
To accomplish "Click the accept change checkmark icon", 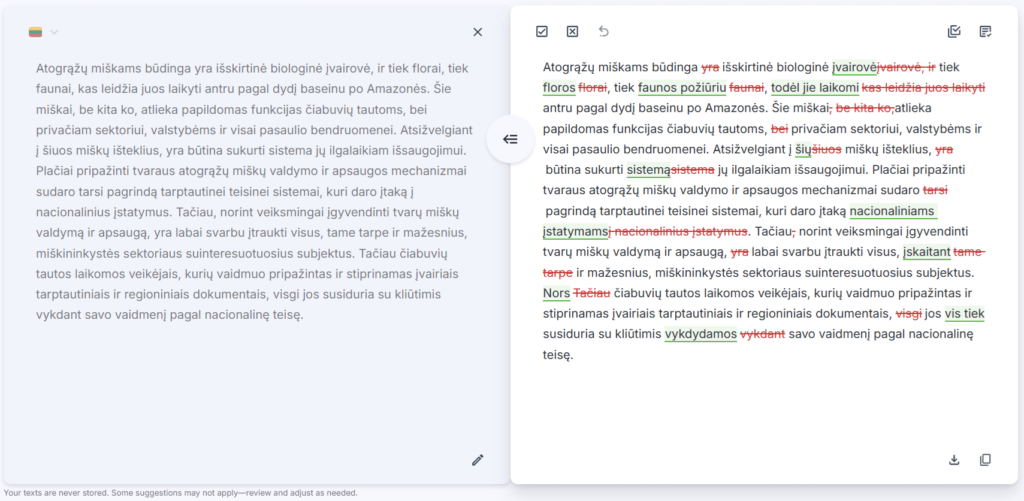I will [542, 32].
